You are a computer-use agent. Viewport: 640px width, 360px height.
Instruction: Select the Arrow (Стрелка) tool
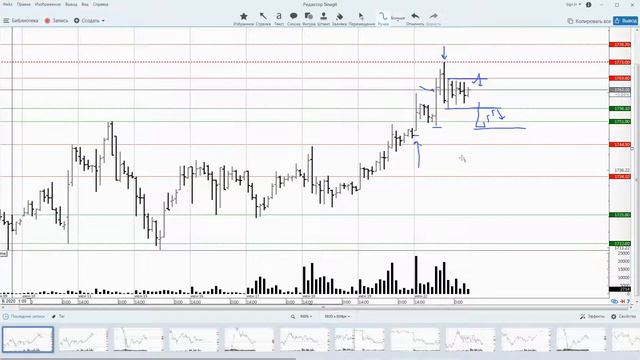point(263,19)
